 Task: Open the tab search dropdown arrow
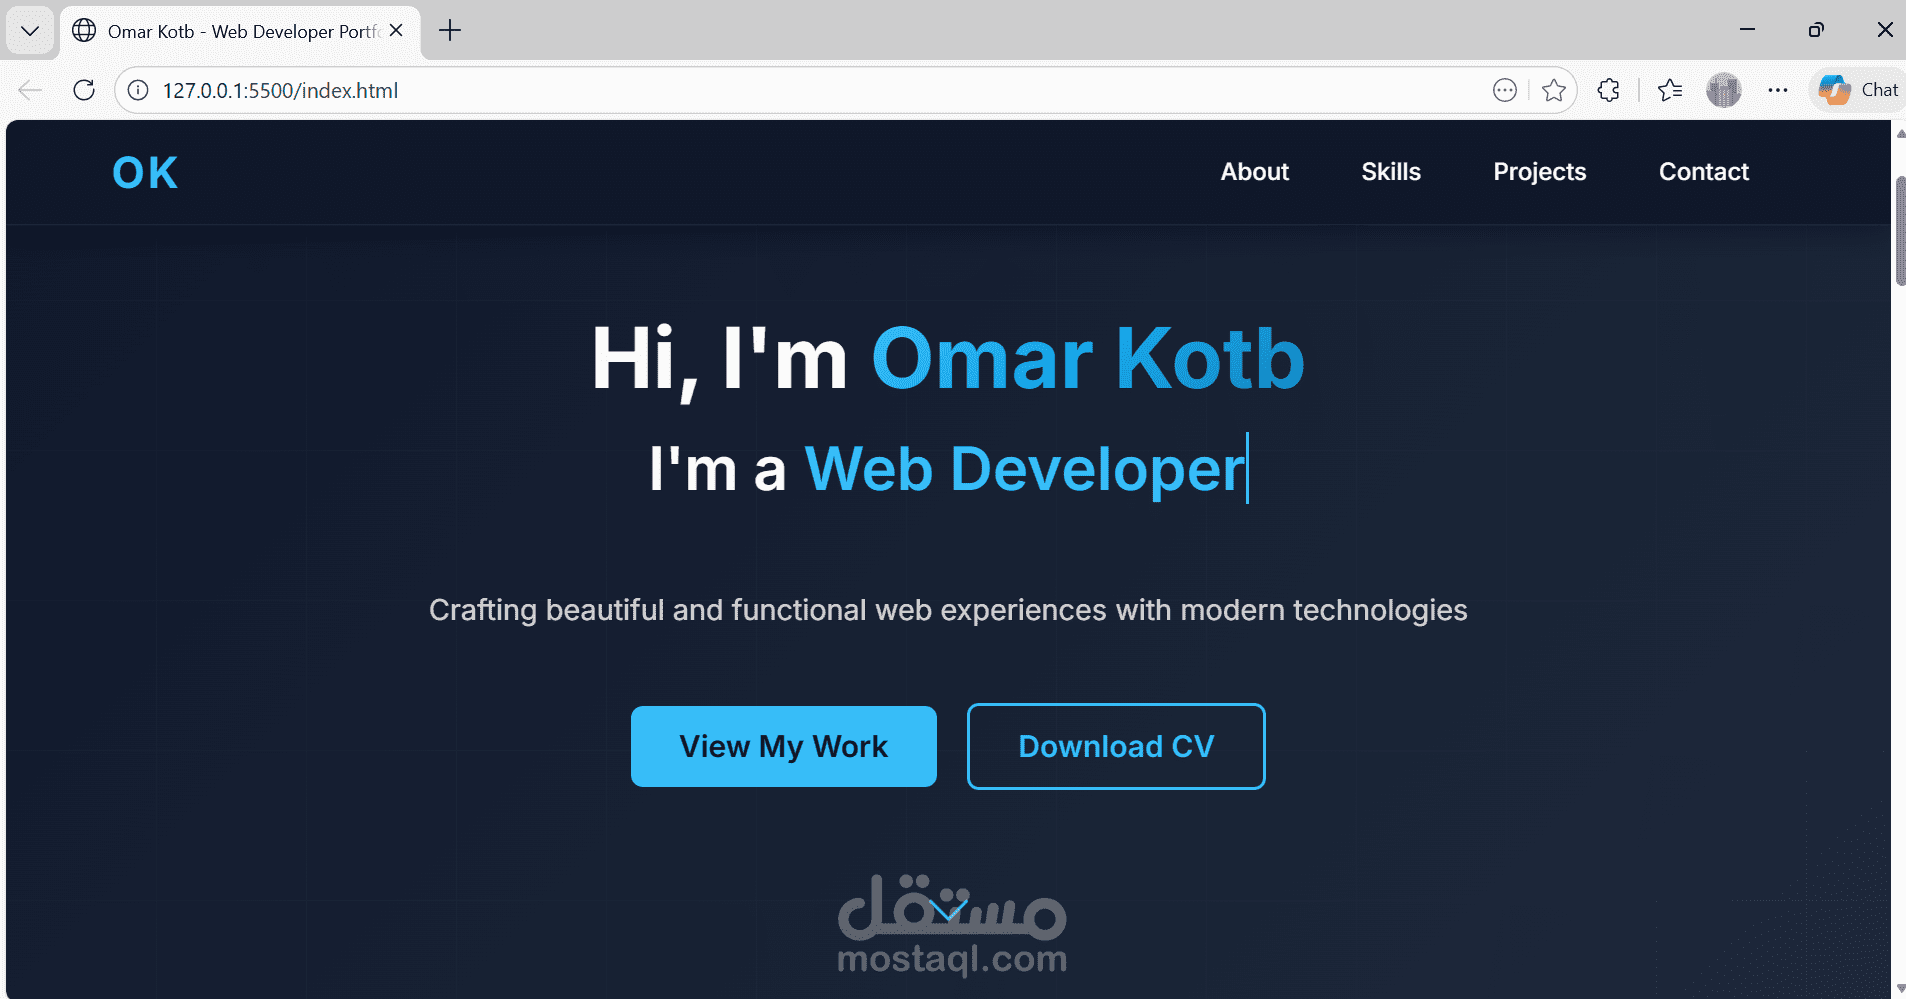pyautogui.click(x=30, y=31)
